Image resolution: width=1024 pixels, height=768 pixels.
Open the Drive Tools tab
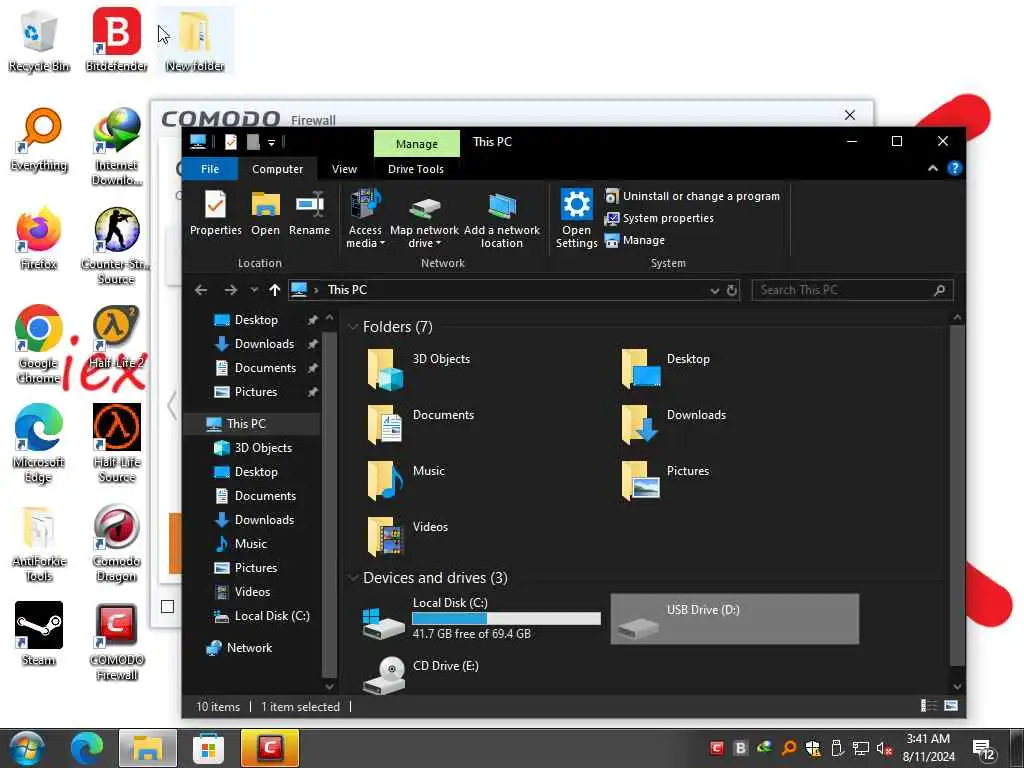(x=415, y=168)
